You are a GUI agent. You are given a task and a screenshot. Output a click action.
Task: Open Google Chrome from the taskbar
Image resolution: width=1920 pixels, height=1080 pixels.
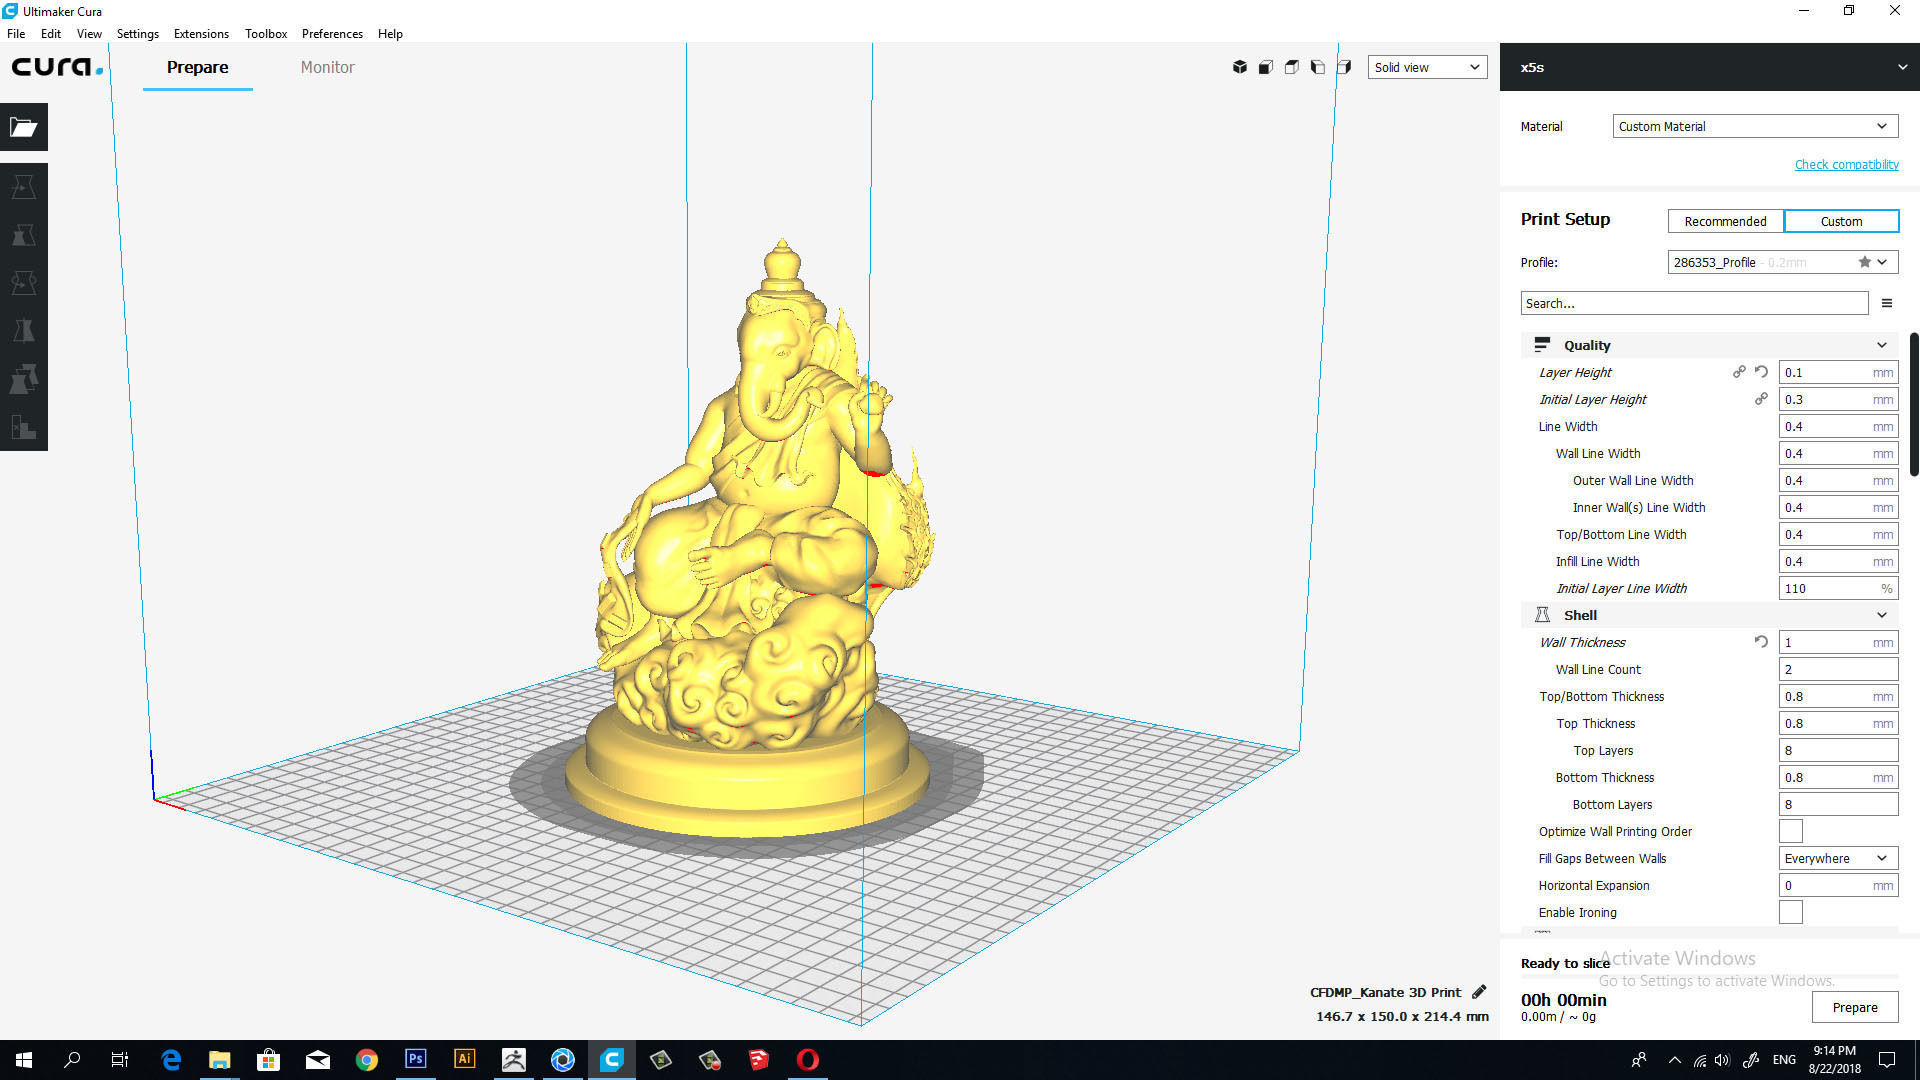[x=366, y=1059]
